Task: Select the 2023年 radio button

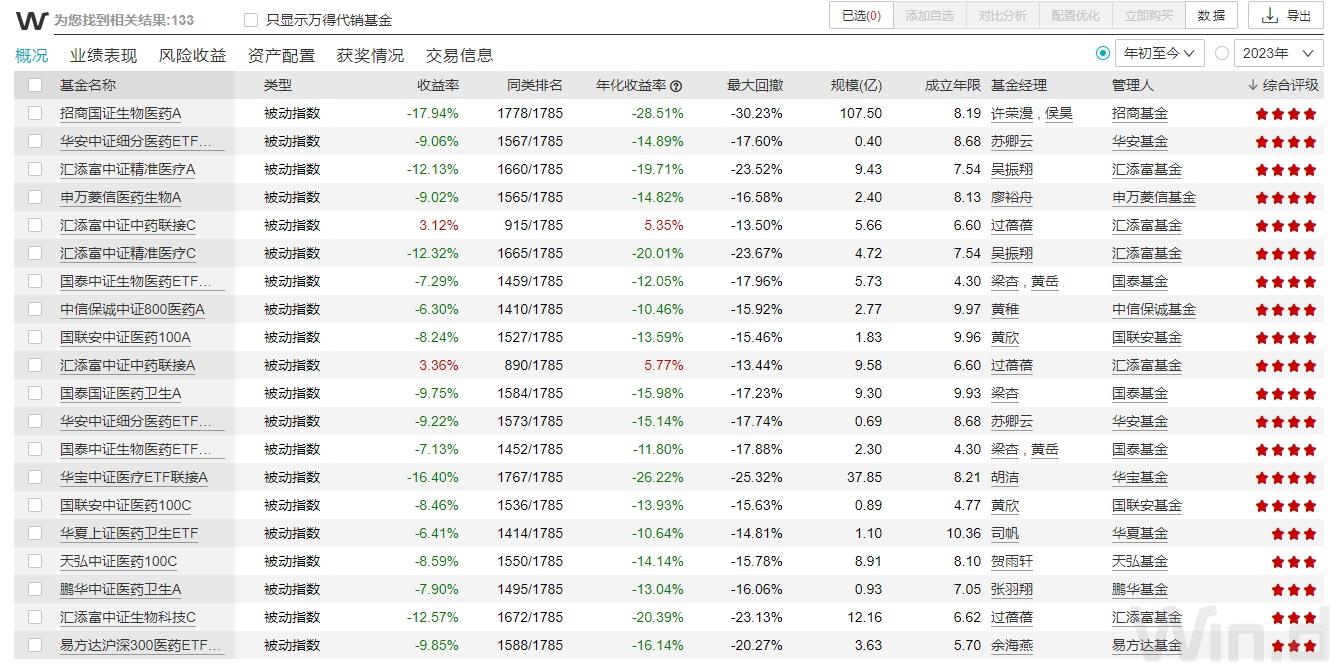Action: click(x=1222, y=54)
